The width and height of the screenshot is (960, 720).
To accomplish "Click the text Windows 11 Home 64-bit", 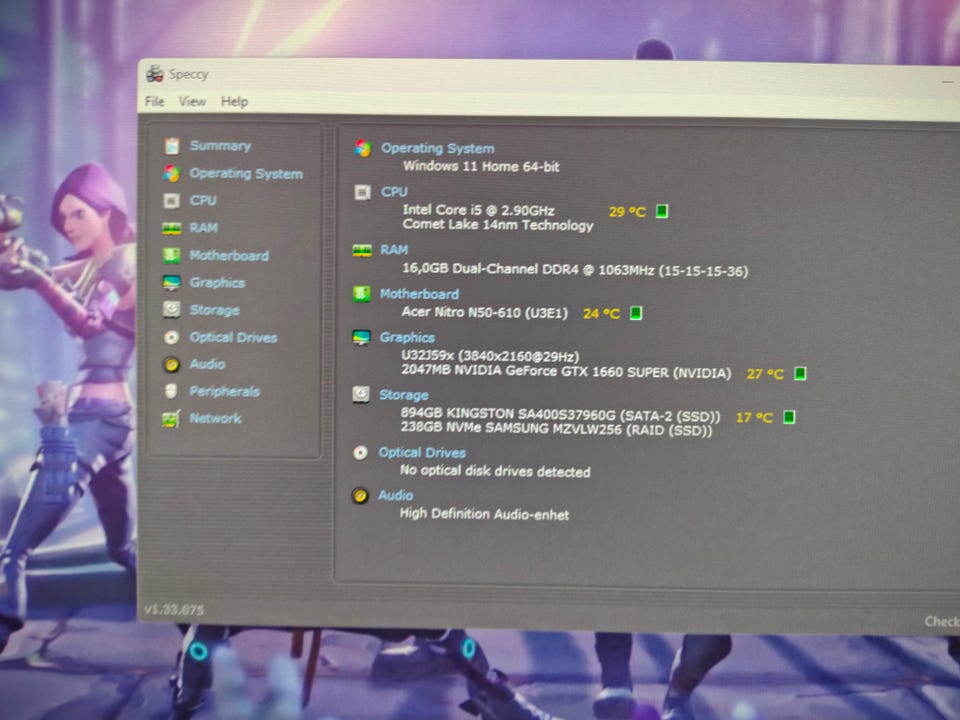I will coord(481,166).
